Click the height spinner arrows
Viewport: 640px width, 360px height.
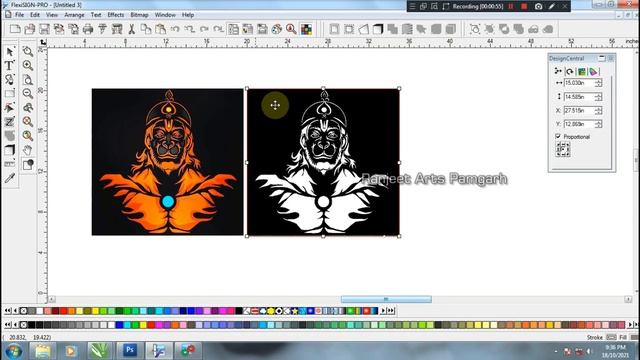[x=598, y=97]
